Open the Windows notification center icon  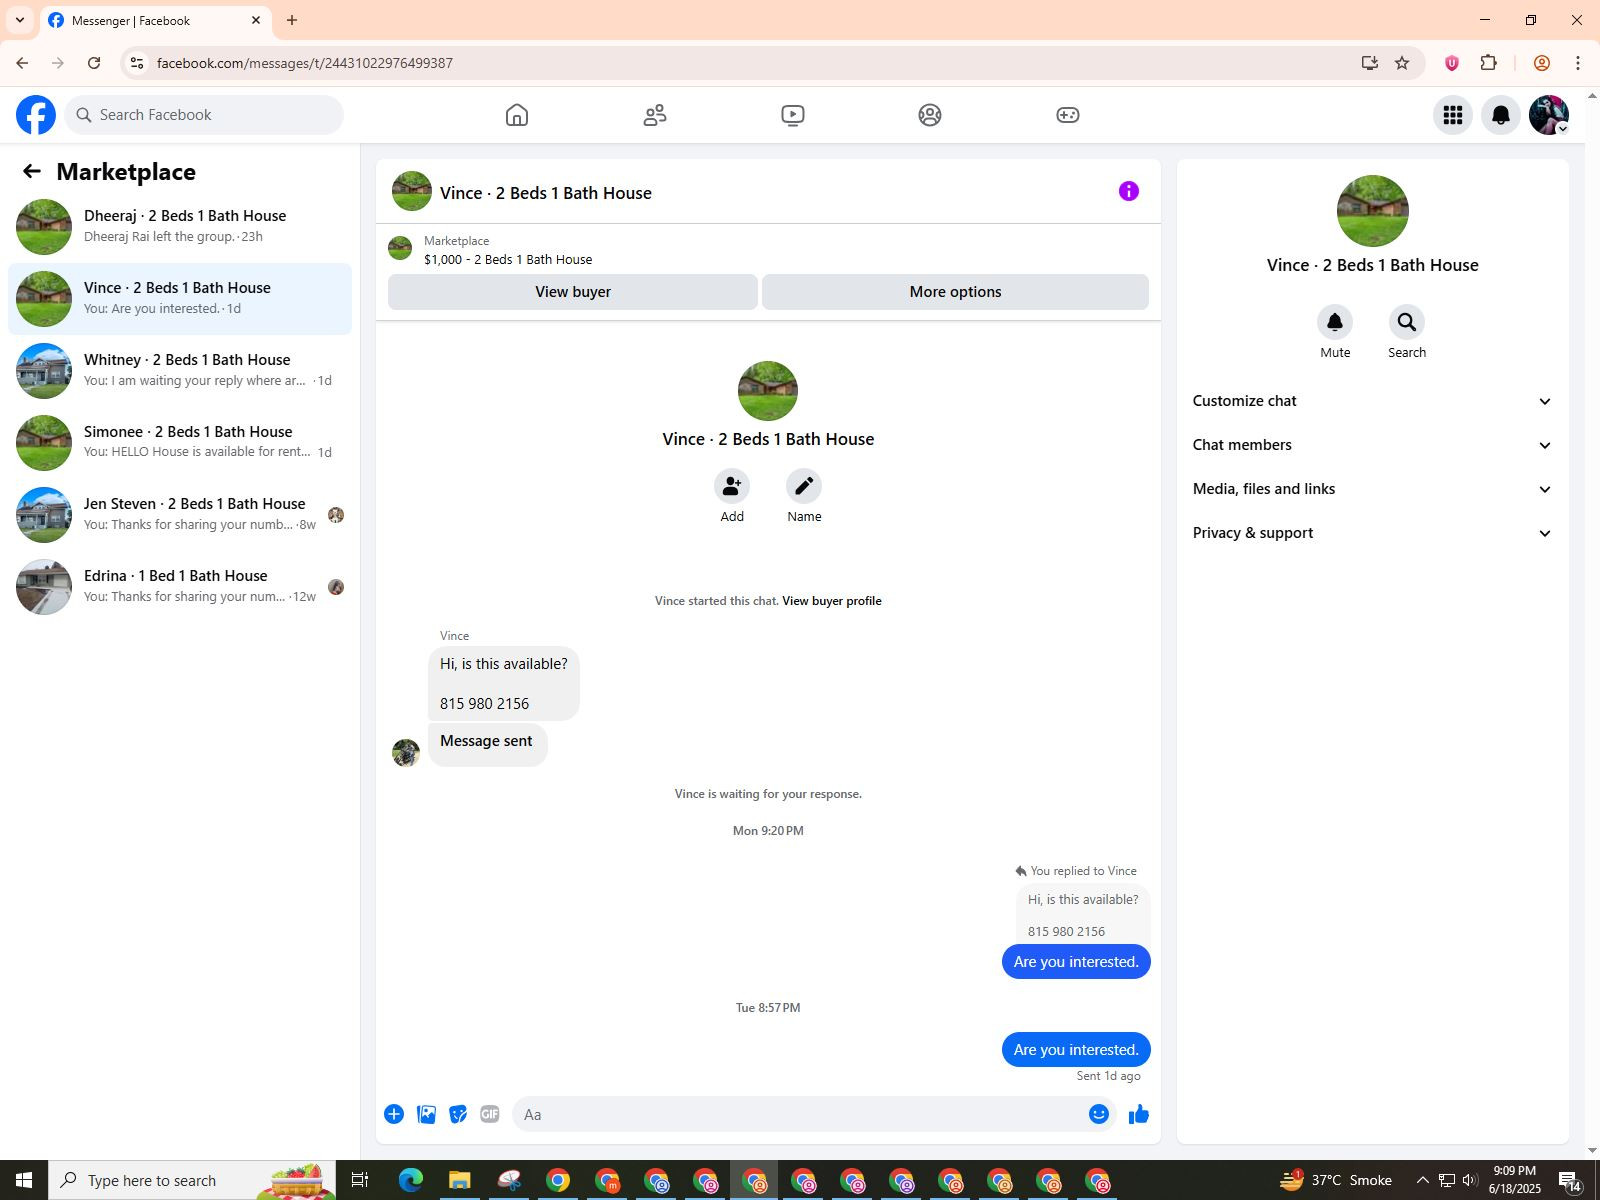pyautogui.click(x=1570, y=1181)
